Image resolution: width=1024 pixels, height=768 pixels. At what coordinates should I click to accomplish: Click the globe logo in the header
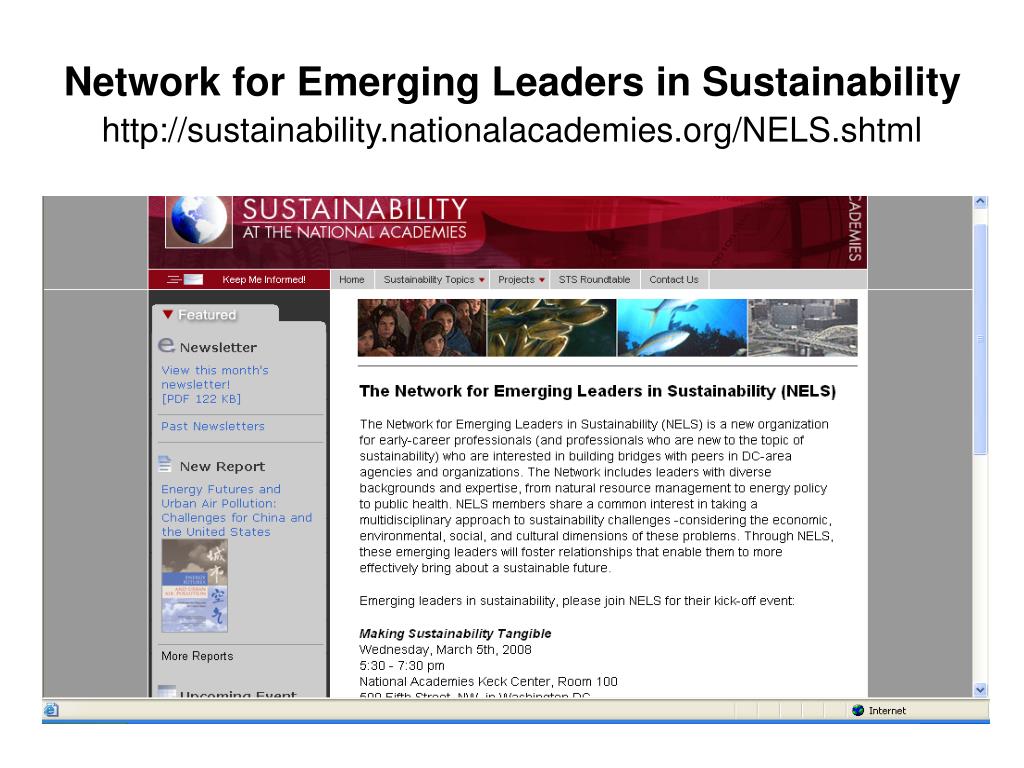click(x=199, y=221)
